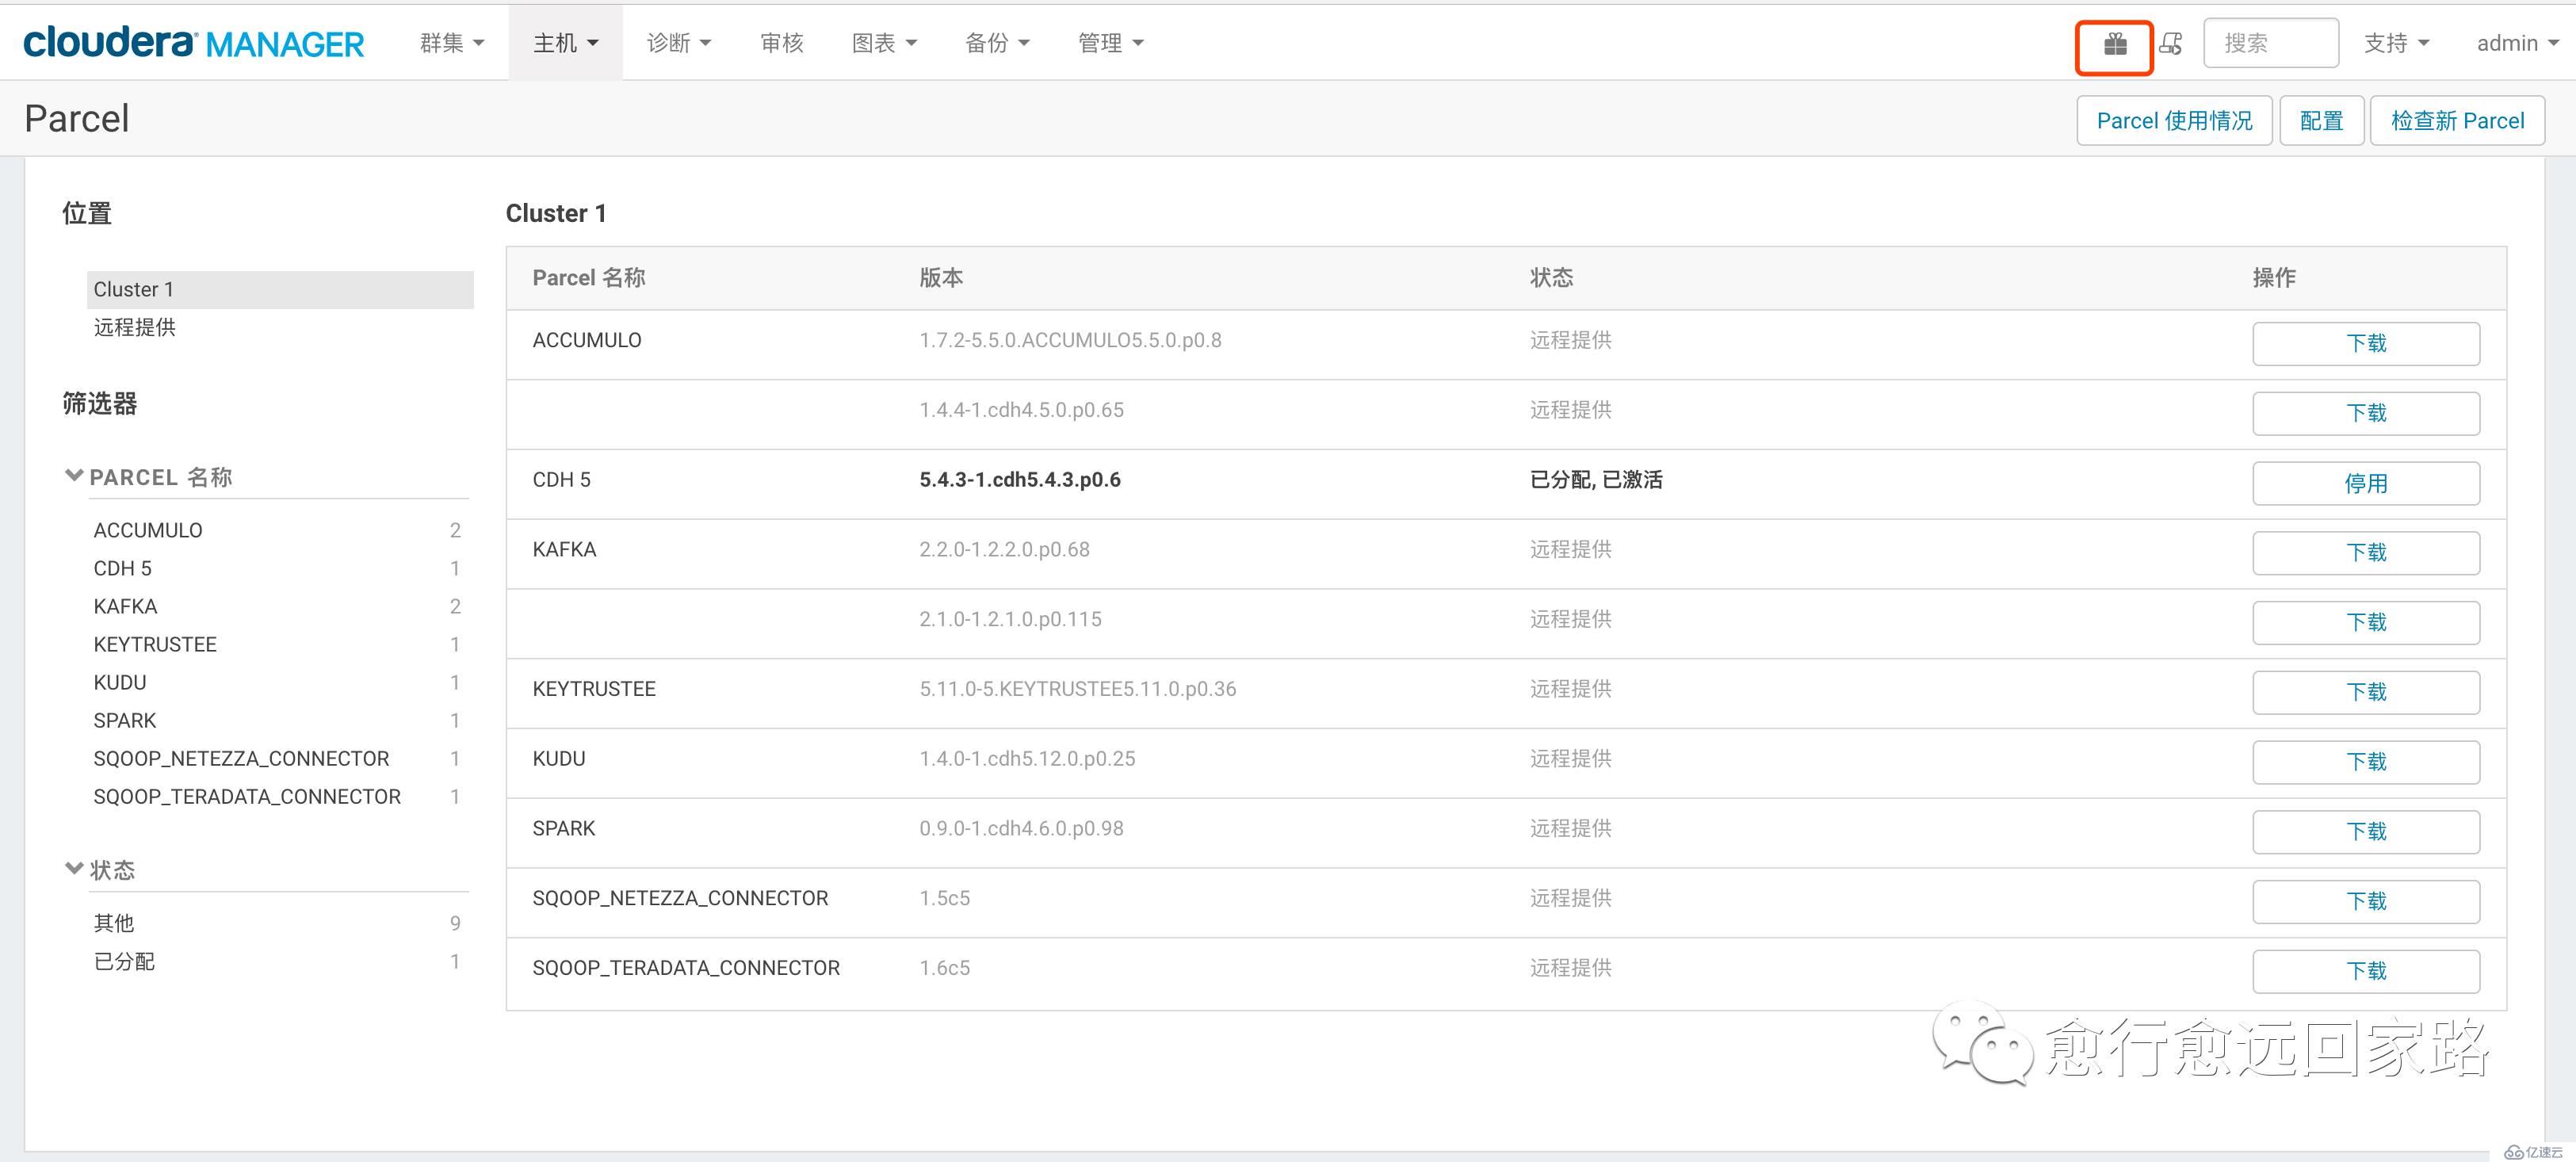Select Cluster 1 under 位置
Screen dimensions: 2576x1162
point(280,289)
